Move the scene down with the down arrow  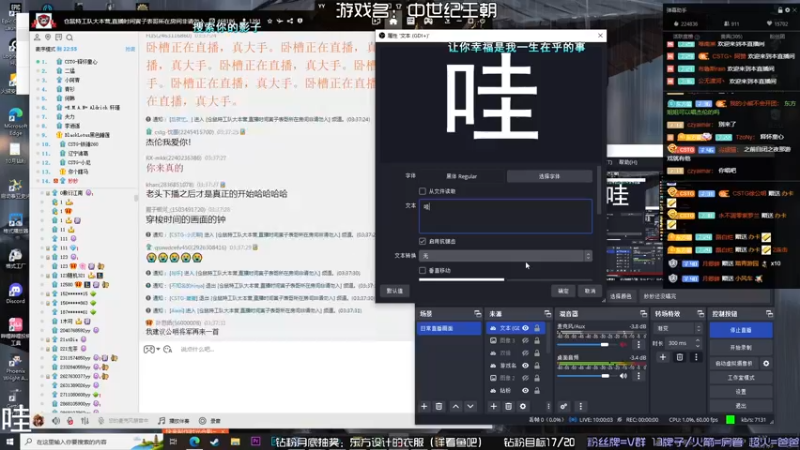(470, 406)
